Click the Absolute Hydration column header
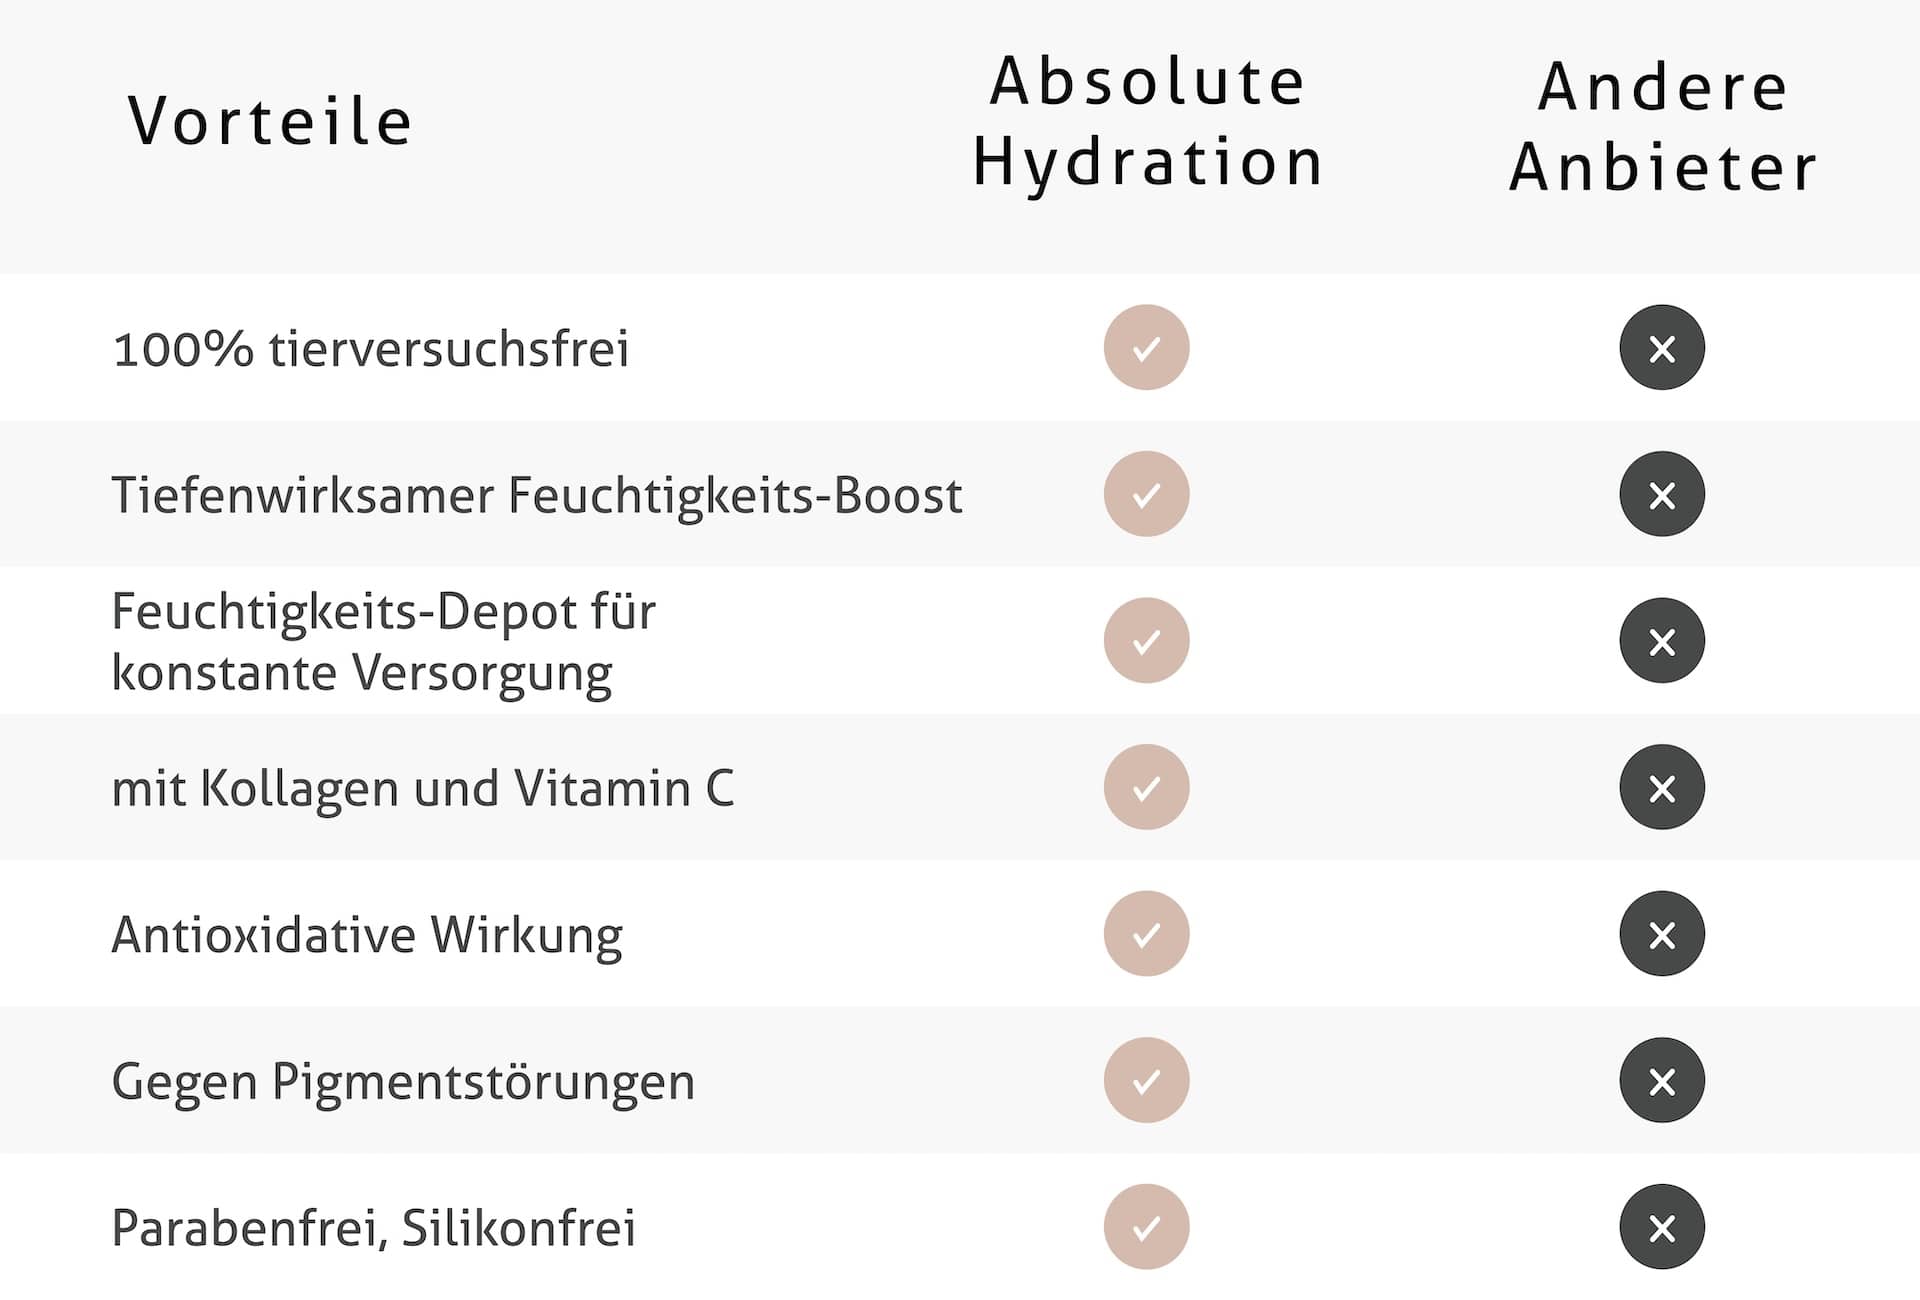This screenshot has height=1300, width=1920. pos(1148,121)
